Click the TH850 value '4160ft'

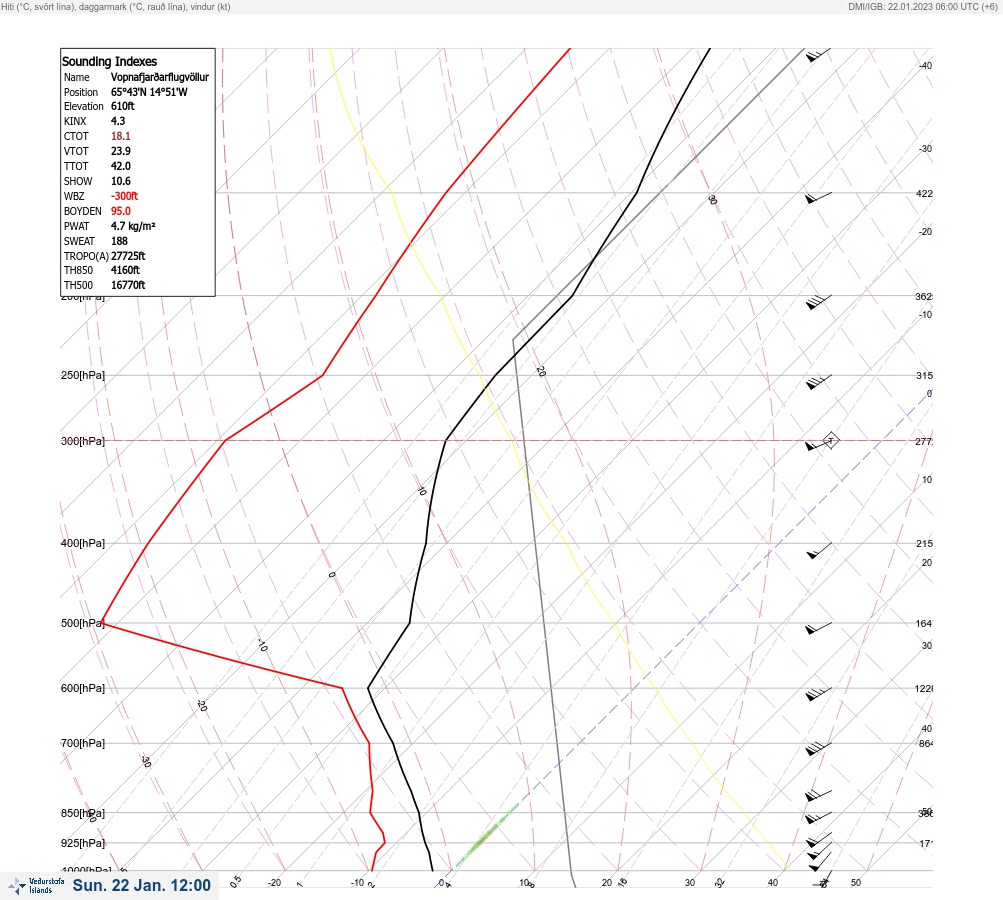[x=125, y=271]
